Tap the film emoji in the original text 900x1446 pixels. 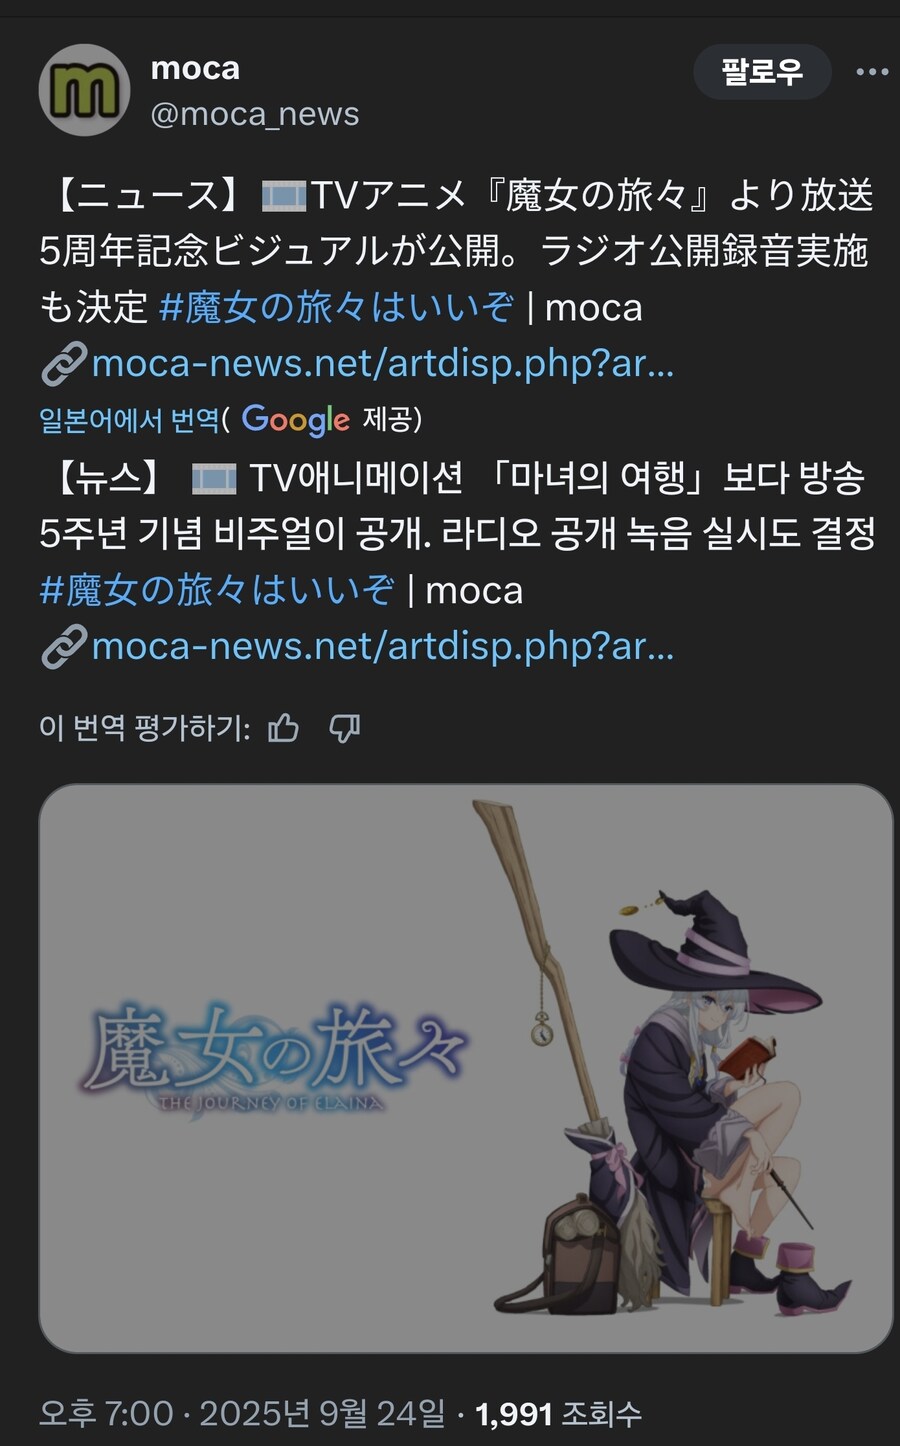[284, 196]
